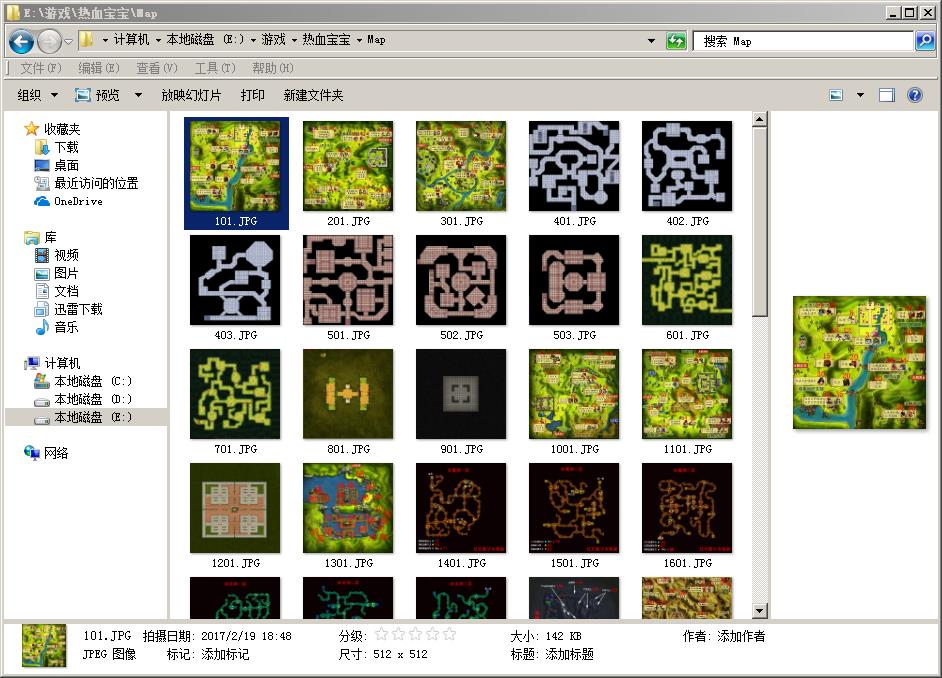942x678 pixels.
Task: Select the 901.JPG thumbnail
Action: [461, 394]
